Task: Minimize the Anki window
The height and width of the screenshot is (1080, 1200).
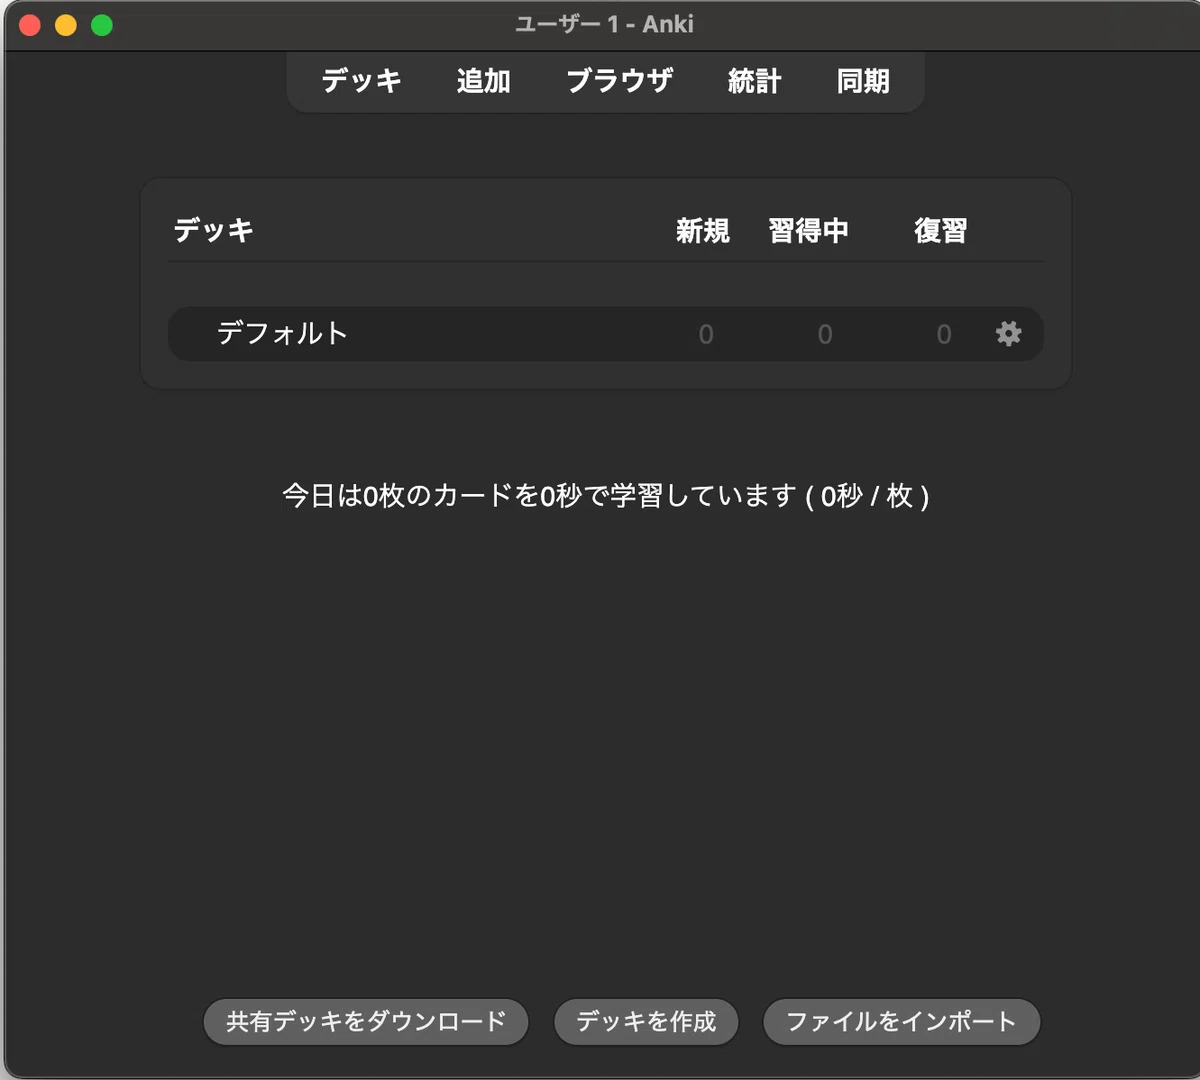Action: point(66,25)
